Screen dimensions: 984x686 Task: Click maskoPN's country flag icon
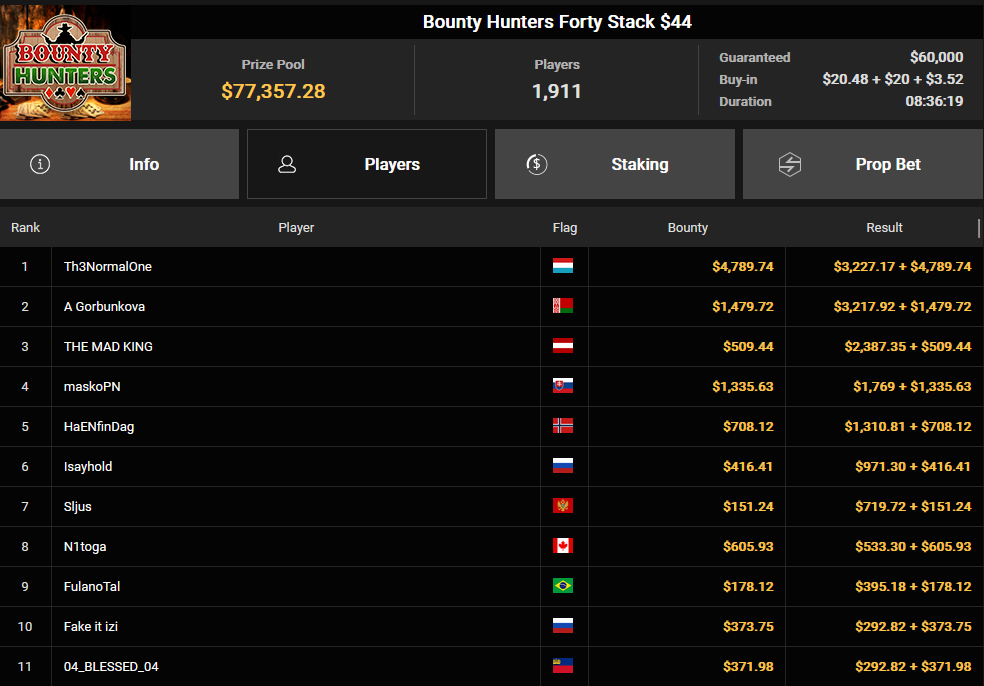[563, 386]
